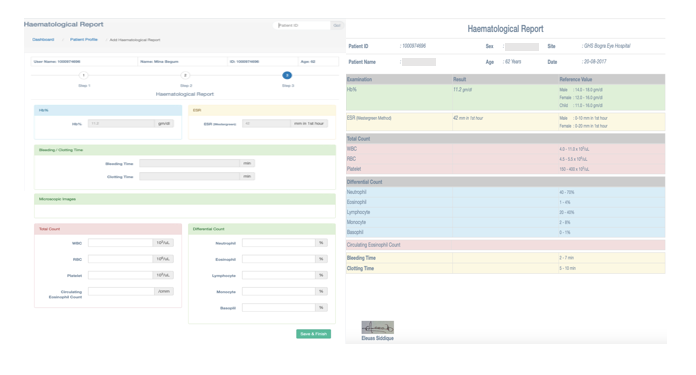
Task: Click the Basophil percentage field
Action: click(x=279, y=308)
